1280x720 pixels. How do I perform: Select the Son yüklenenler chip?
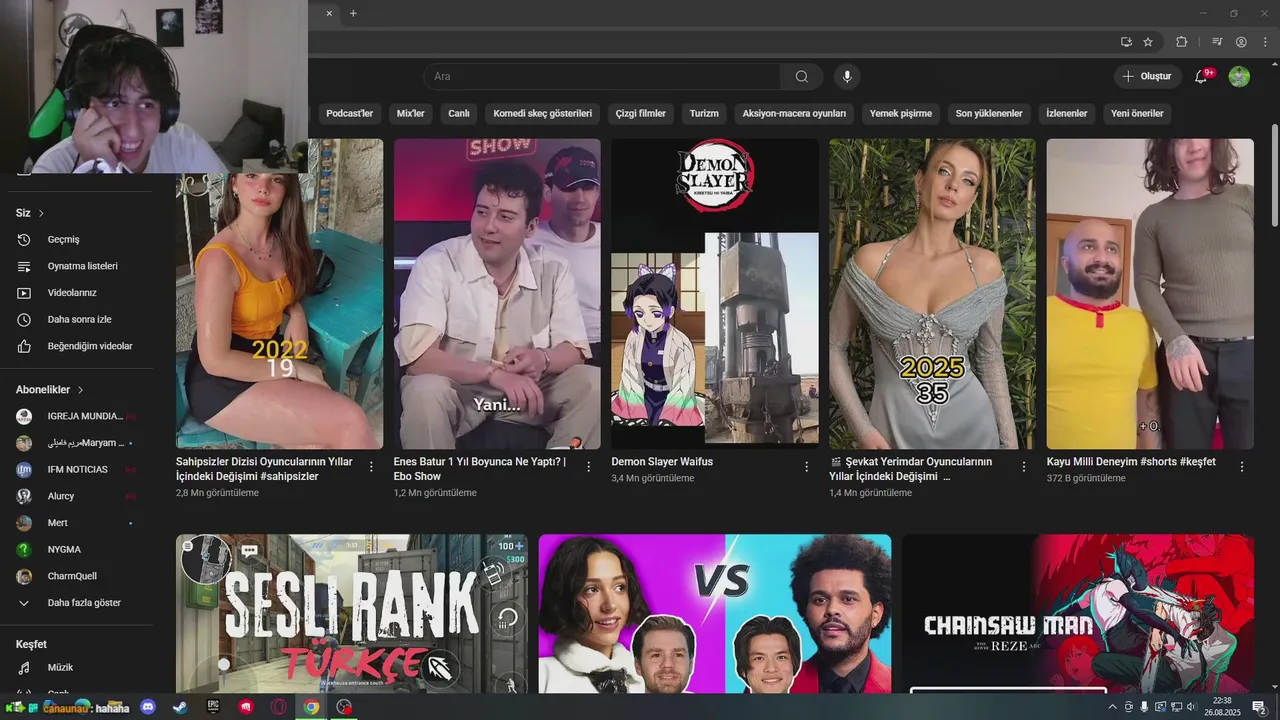coord(989,113)
